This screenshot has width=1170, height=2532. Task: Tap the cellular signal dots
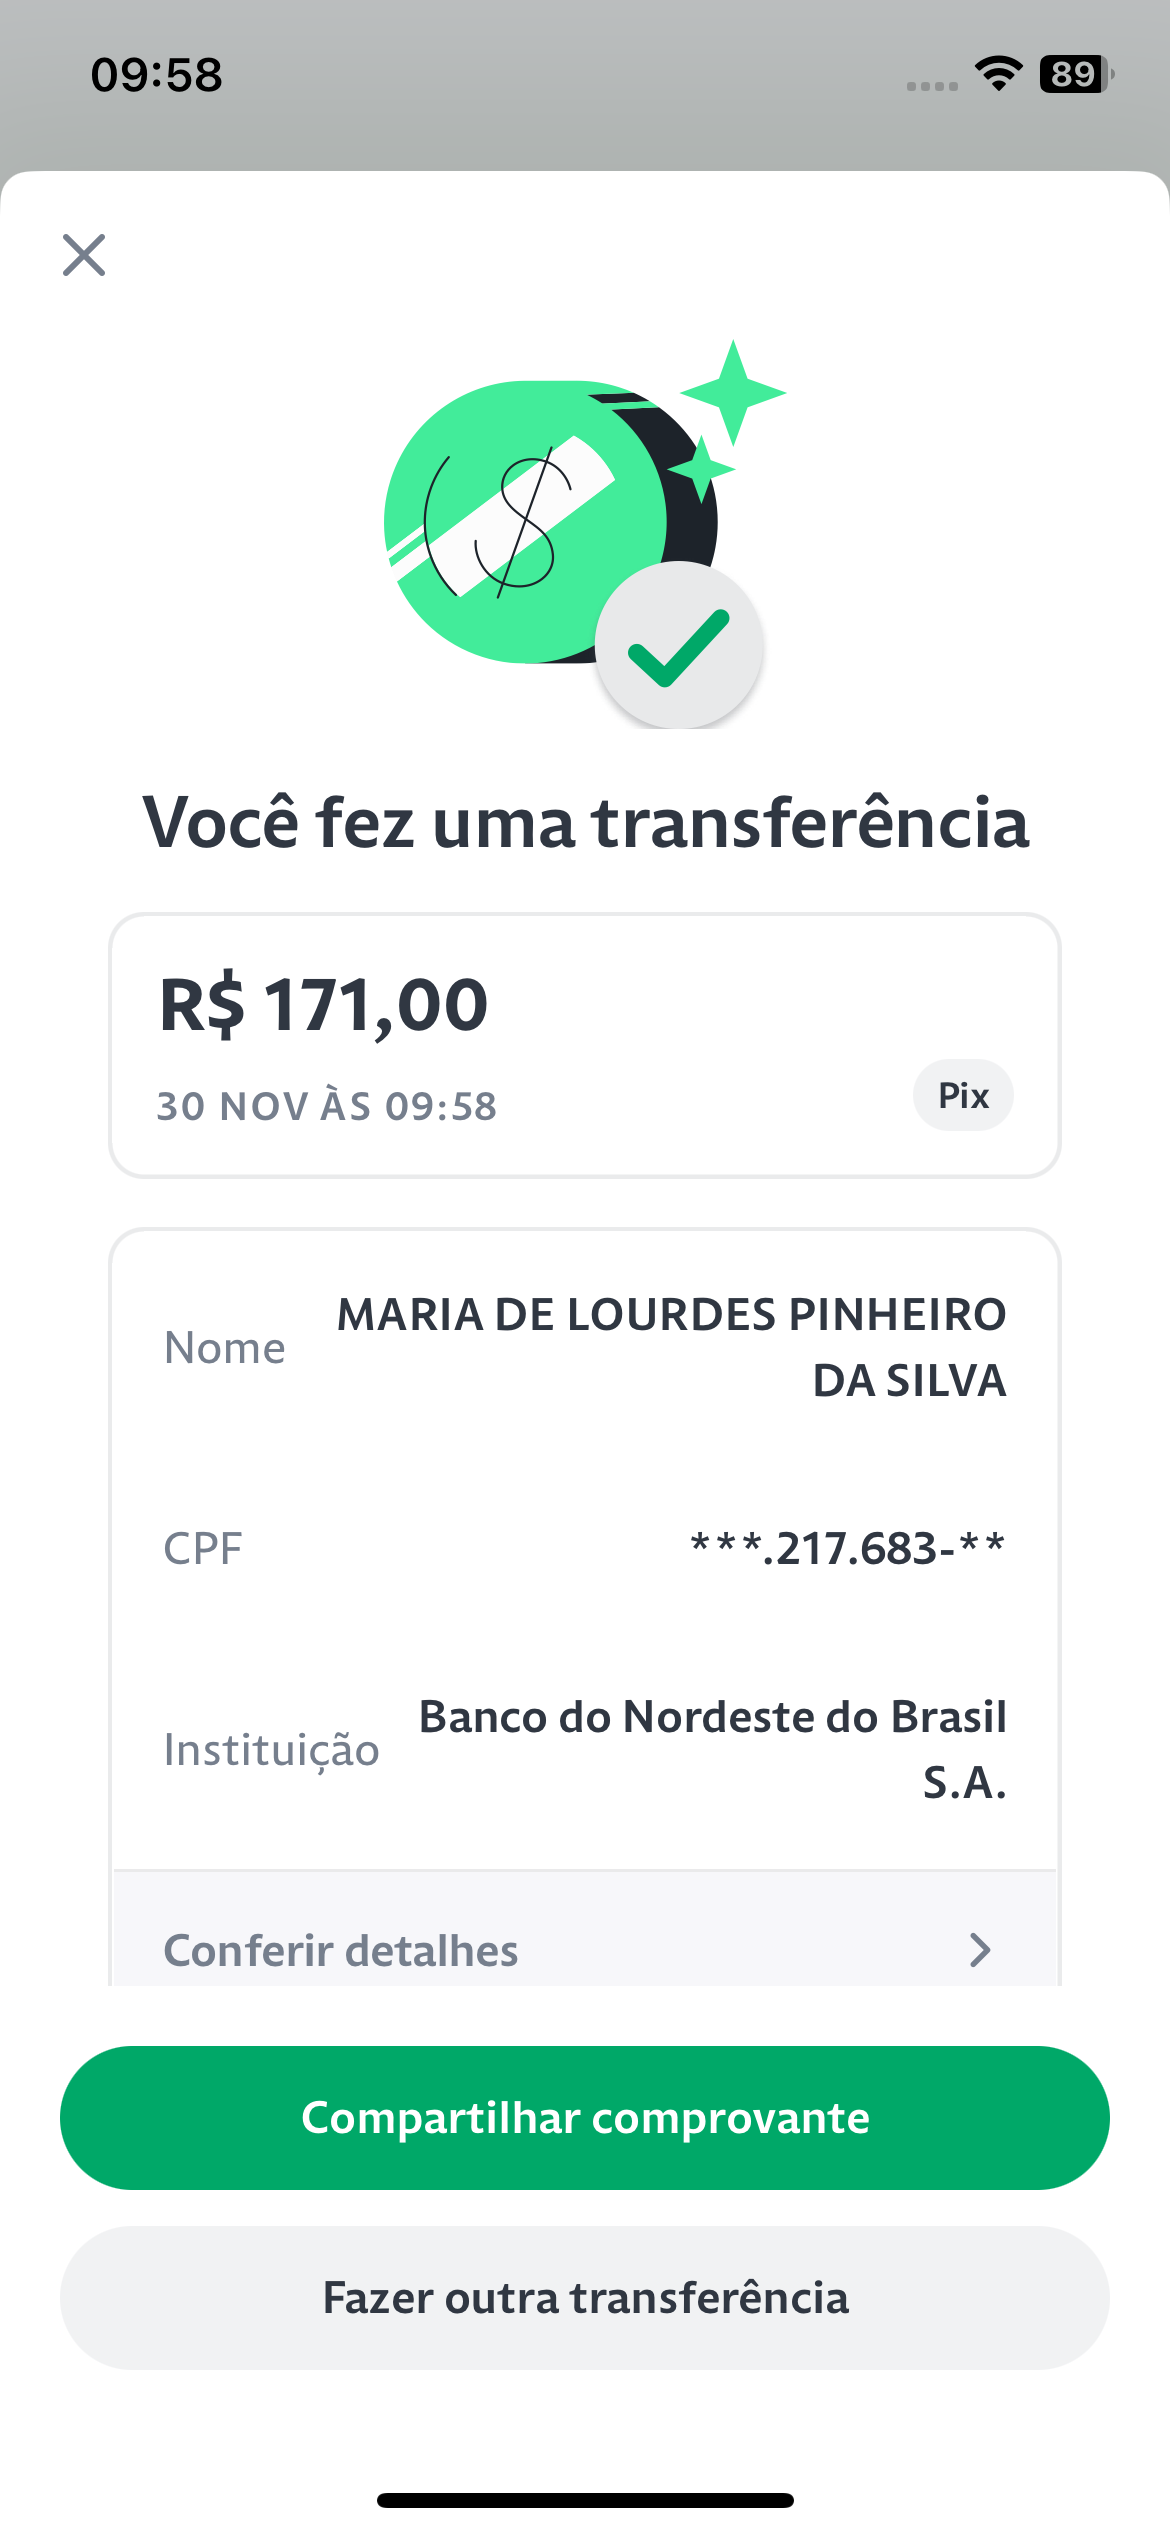pos(932,86)
